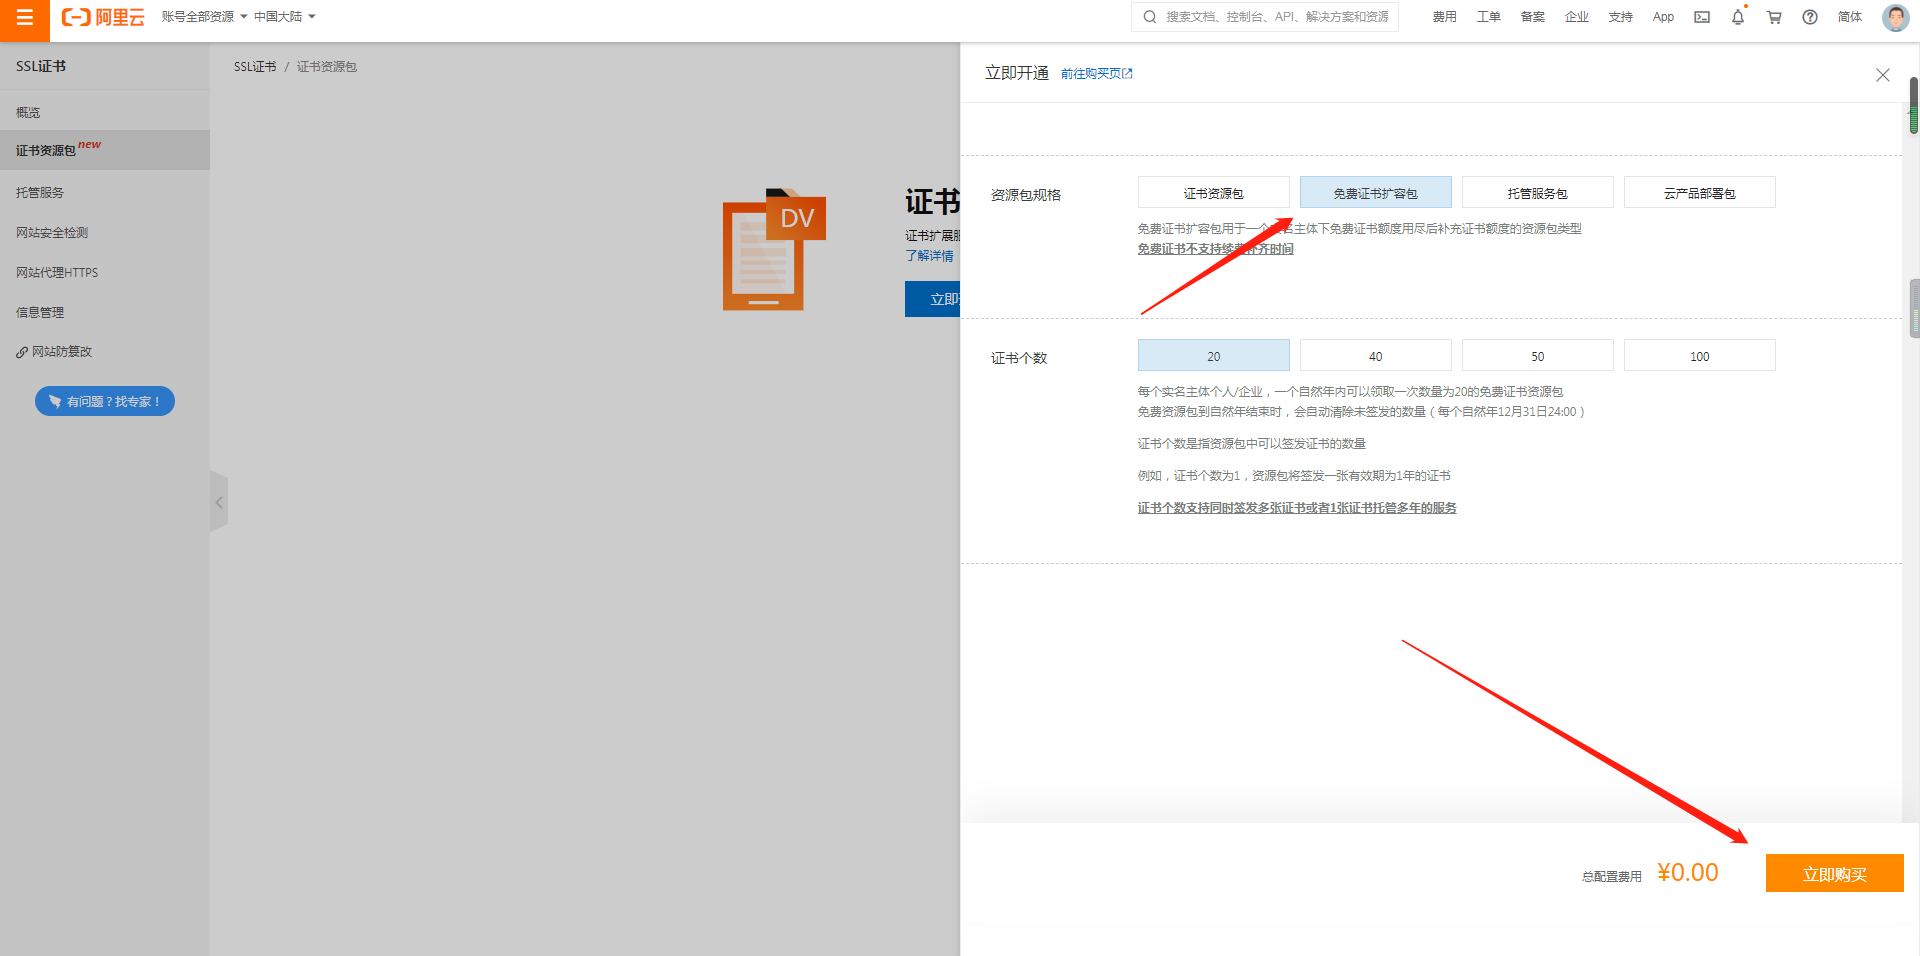Expand the 账号全部资源 dropdown
The height and width of the screenshot is (956, 1920).
[x=204, y=17]
